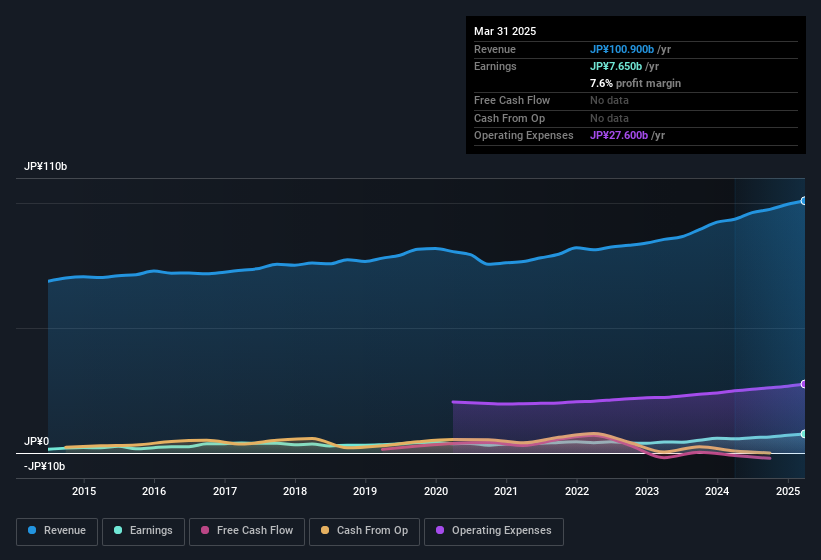Image resolution: width=821 pixels, height=560 pixels.
Task: Click the 2022 x-axis label
Action: click(x=577, y=491)
